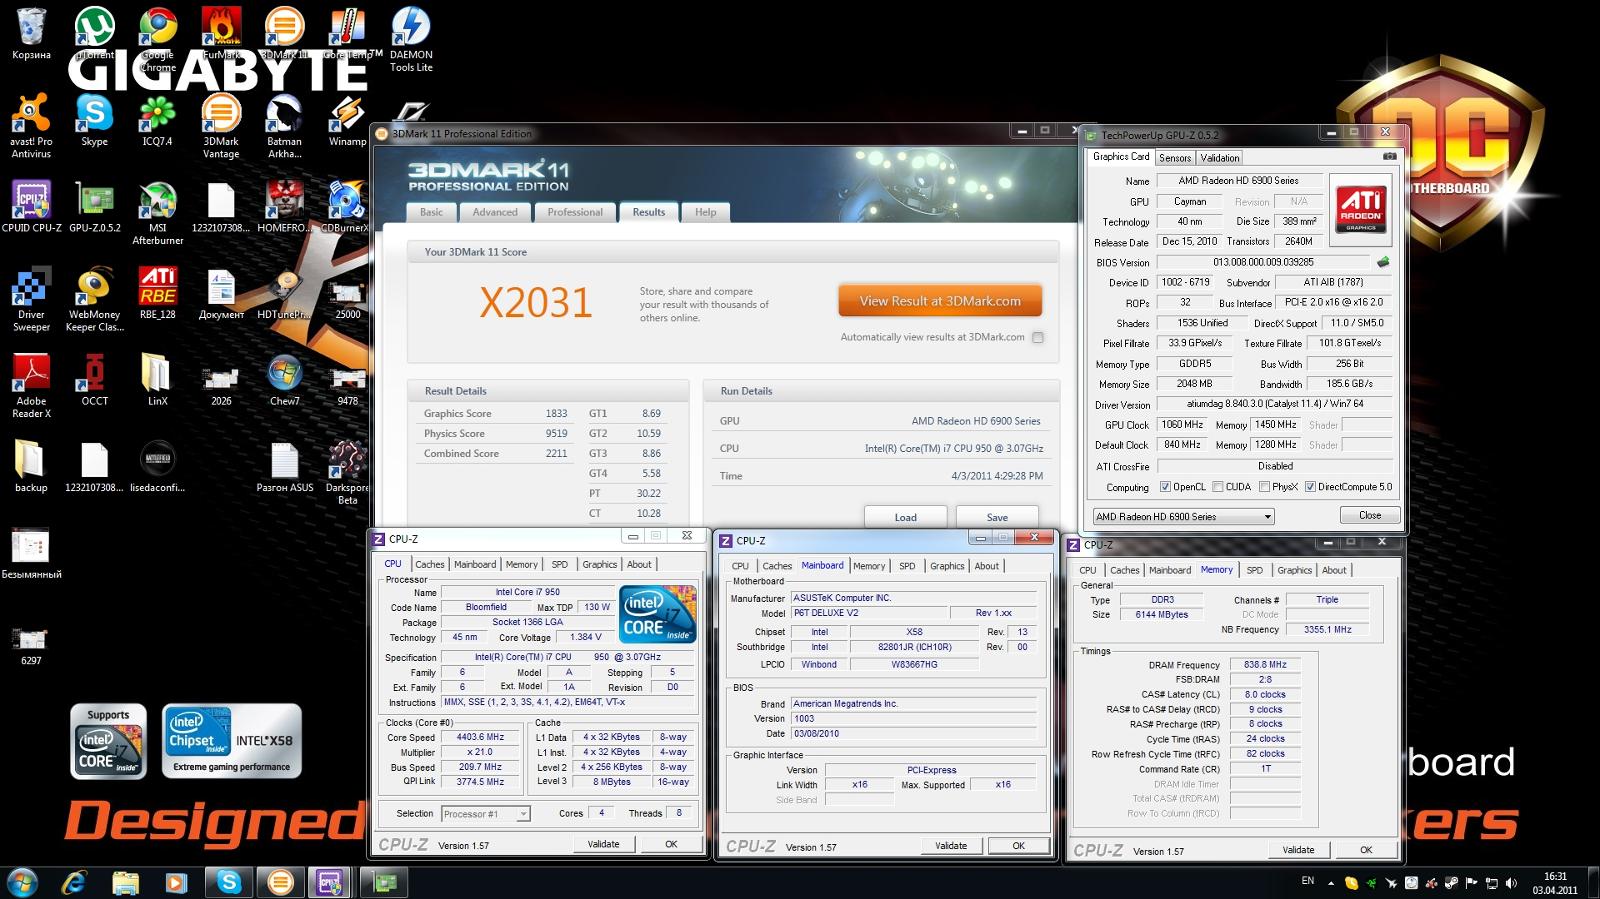This screenshot has height=899, width=1600.
Task: Click Validate in the CPU-Z mainboard window
Action: point(951,846)
